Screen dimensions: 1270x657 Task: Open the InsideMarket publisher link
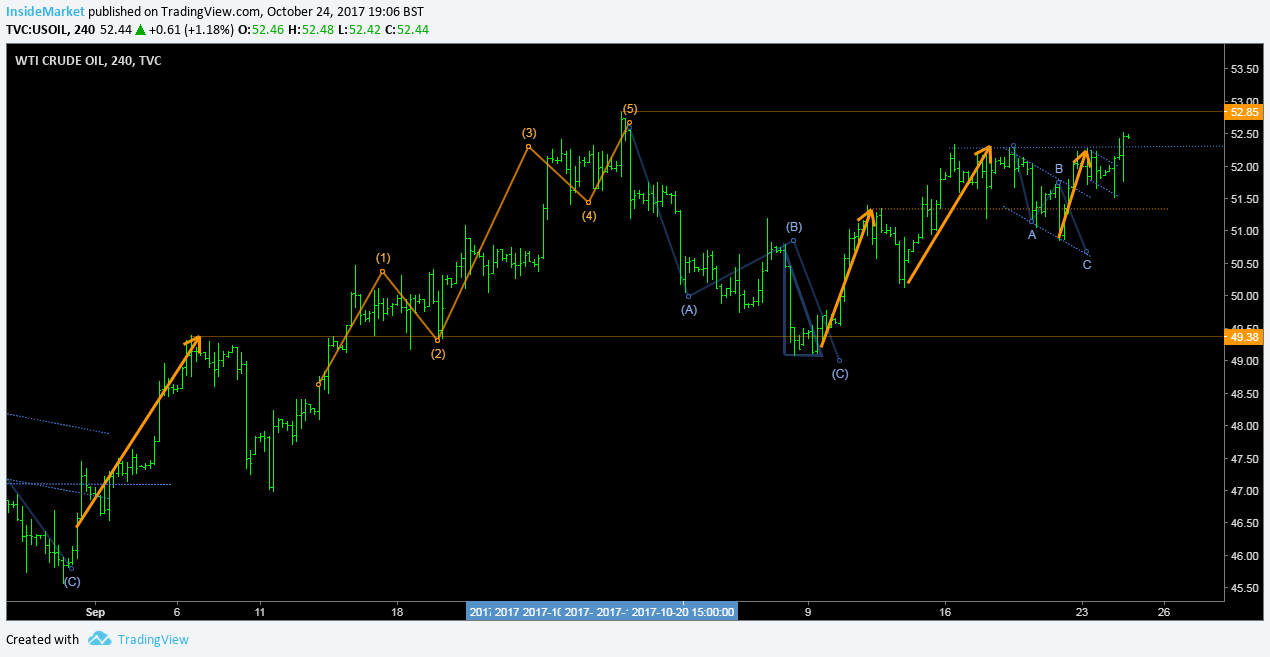43,11
